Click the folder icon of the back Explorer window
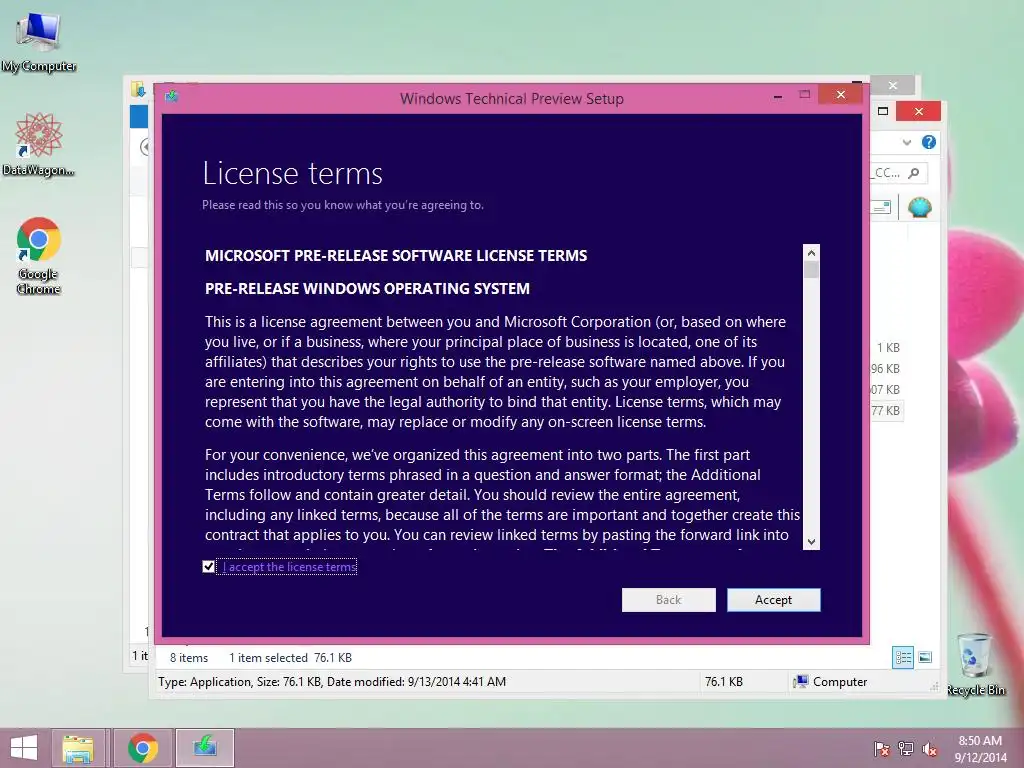The height and width of the screenshot is (768, 1024). [x=138, y=89]
